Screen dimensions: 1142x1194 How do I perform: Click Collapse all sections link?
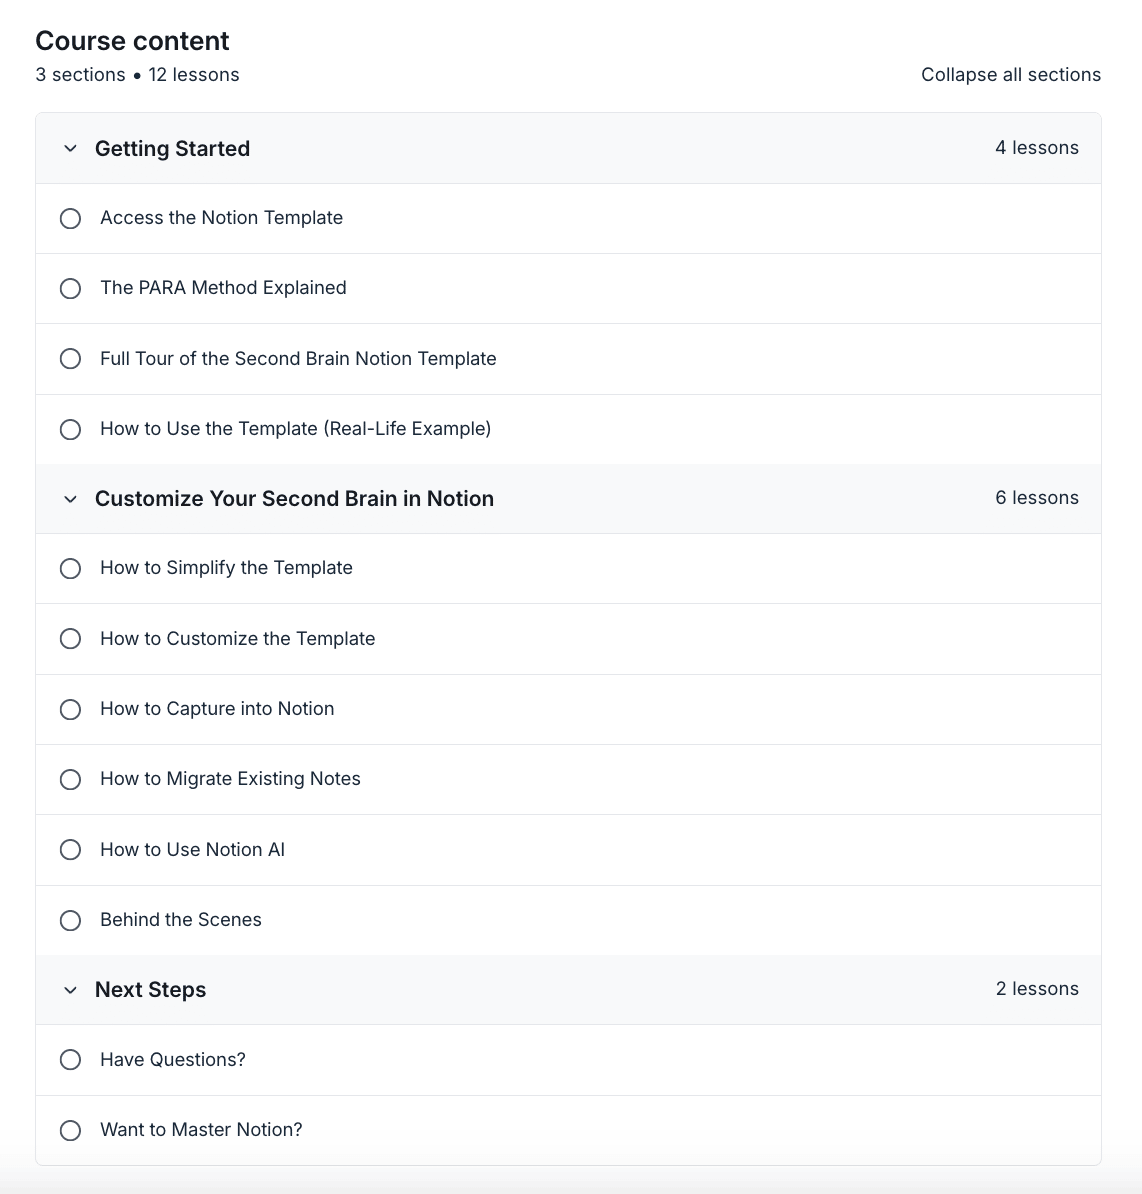[x=1010, y=75]
